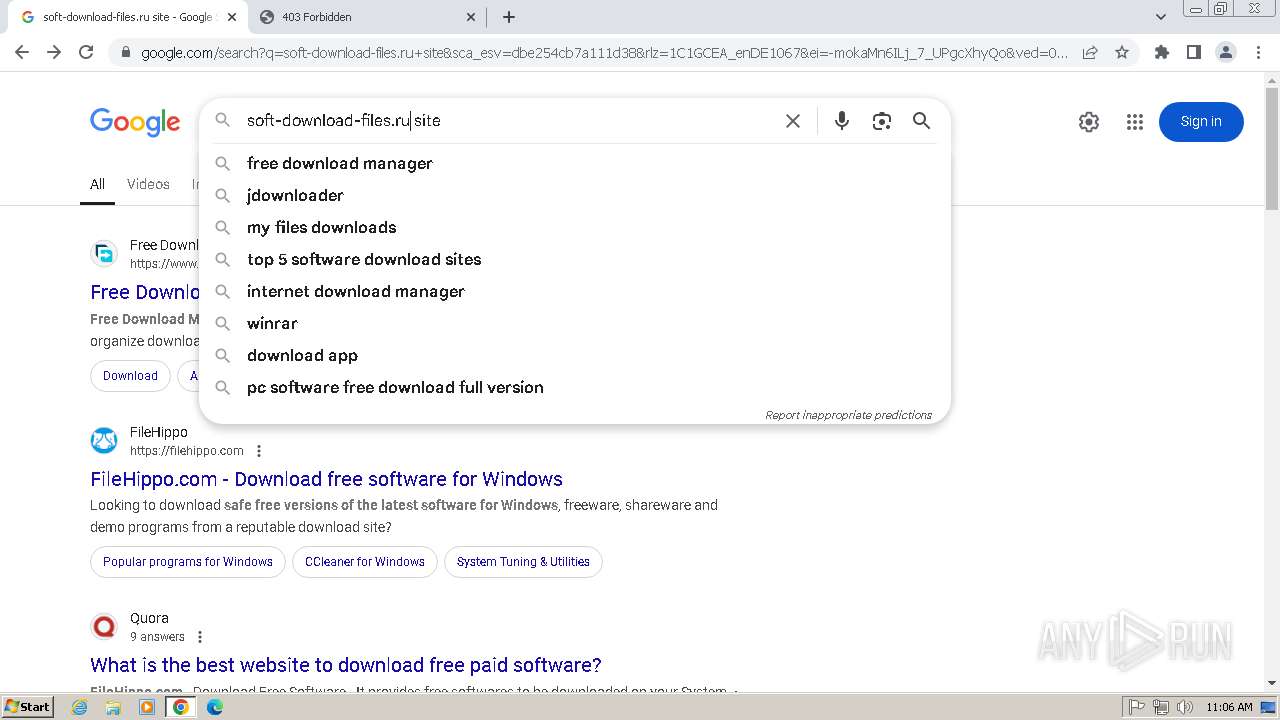
Task: Submit the search with the magnifier button
Action: pyautogui.click(x=921, y=121)
